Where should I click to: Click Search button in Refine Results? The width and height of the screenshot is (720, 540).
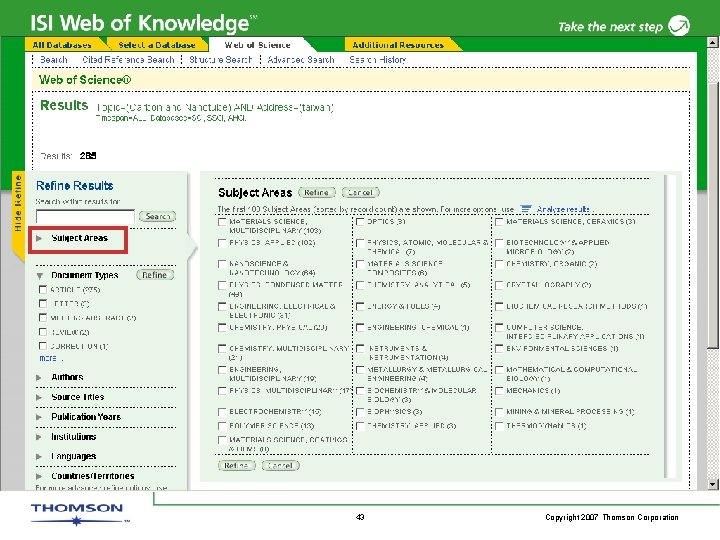point(158,216)
